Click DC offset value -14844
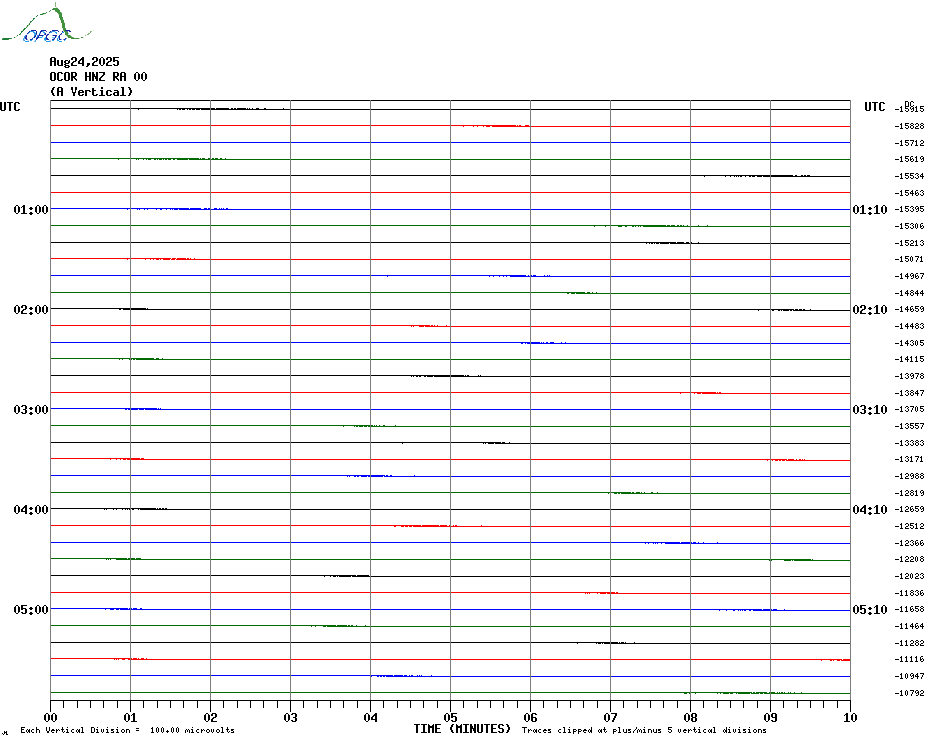Image resolution: width=930 pixels, height=744 pixels. pos(909,293)
